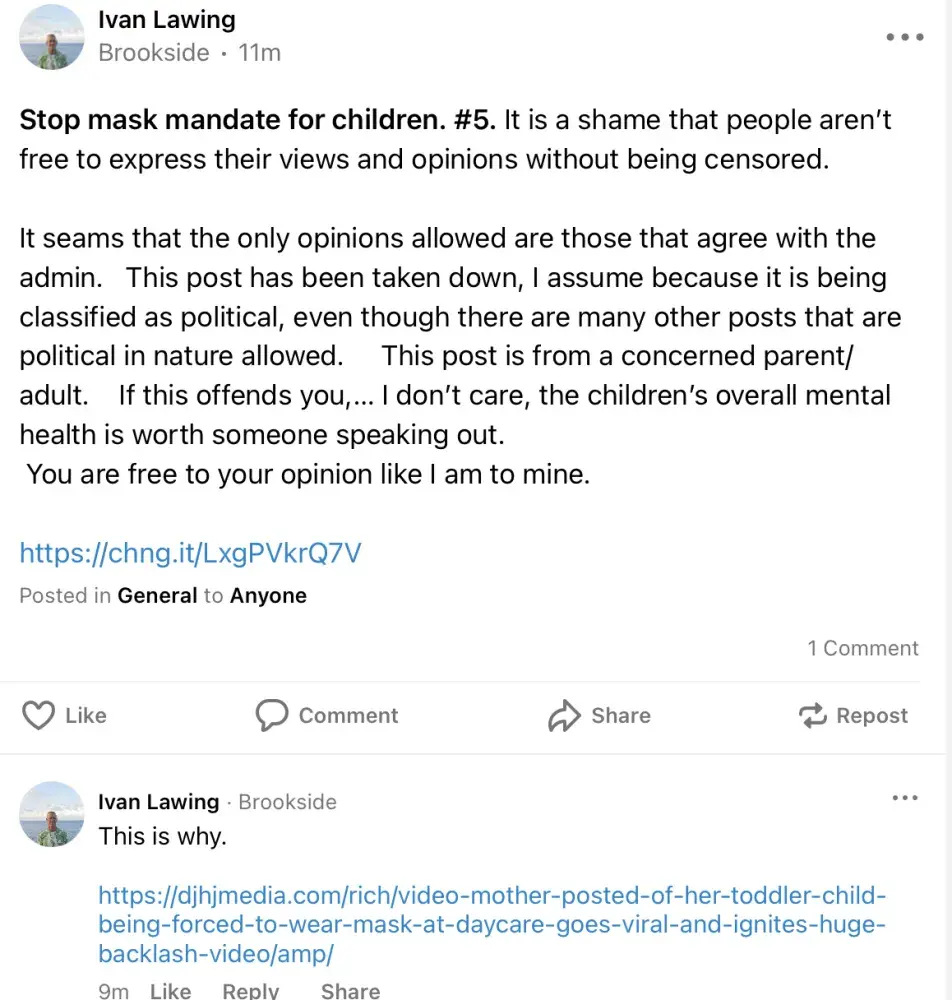Tap Ivan Lawing's name on the comment
This screenshot has height=1000, width=952.
158,802
